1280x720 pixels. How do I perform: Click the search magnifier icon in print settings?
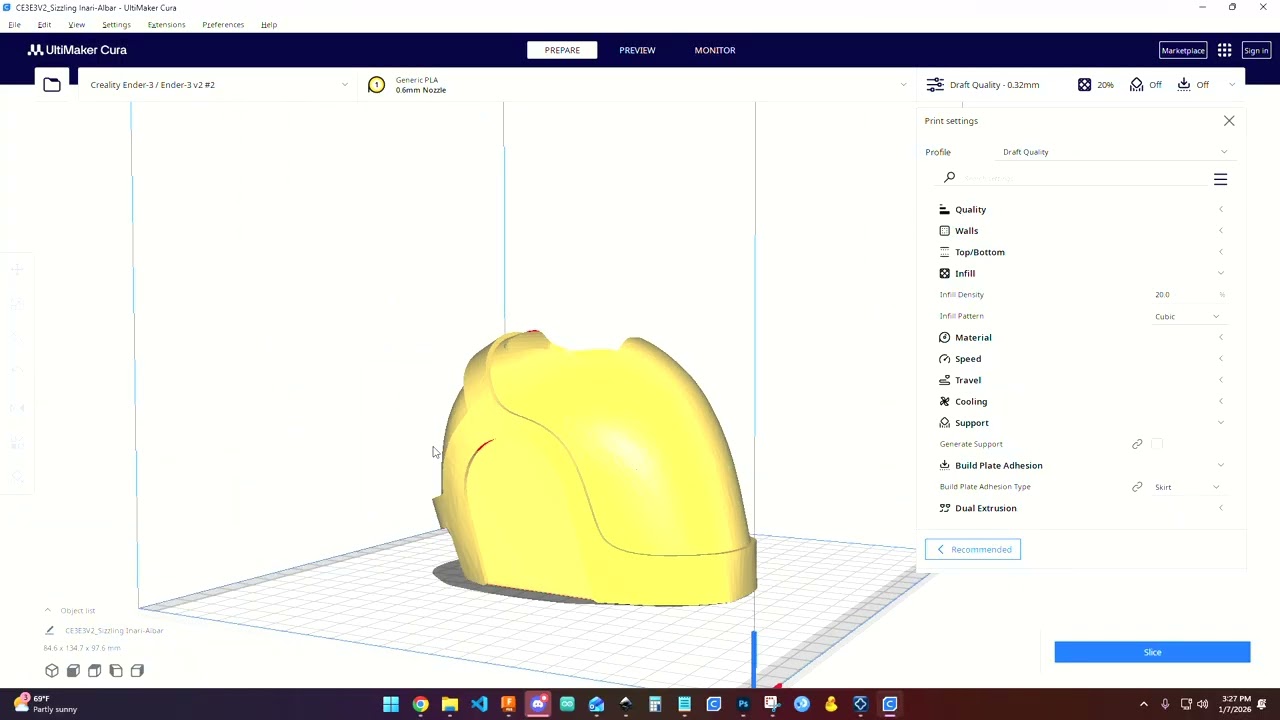click(950, 178)
